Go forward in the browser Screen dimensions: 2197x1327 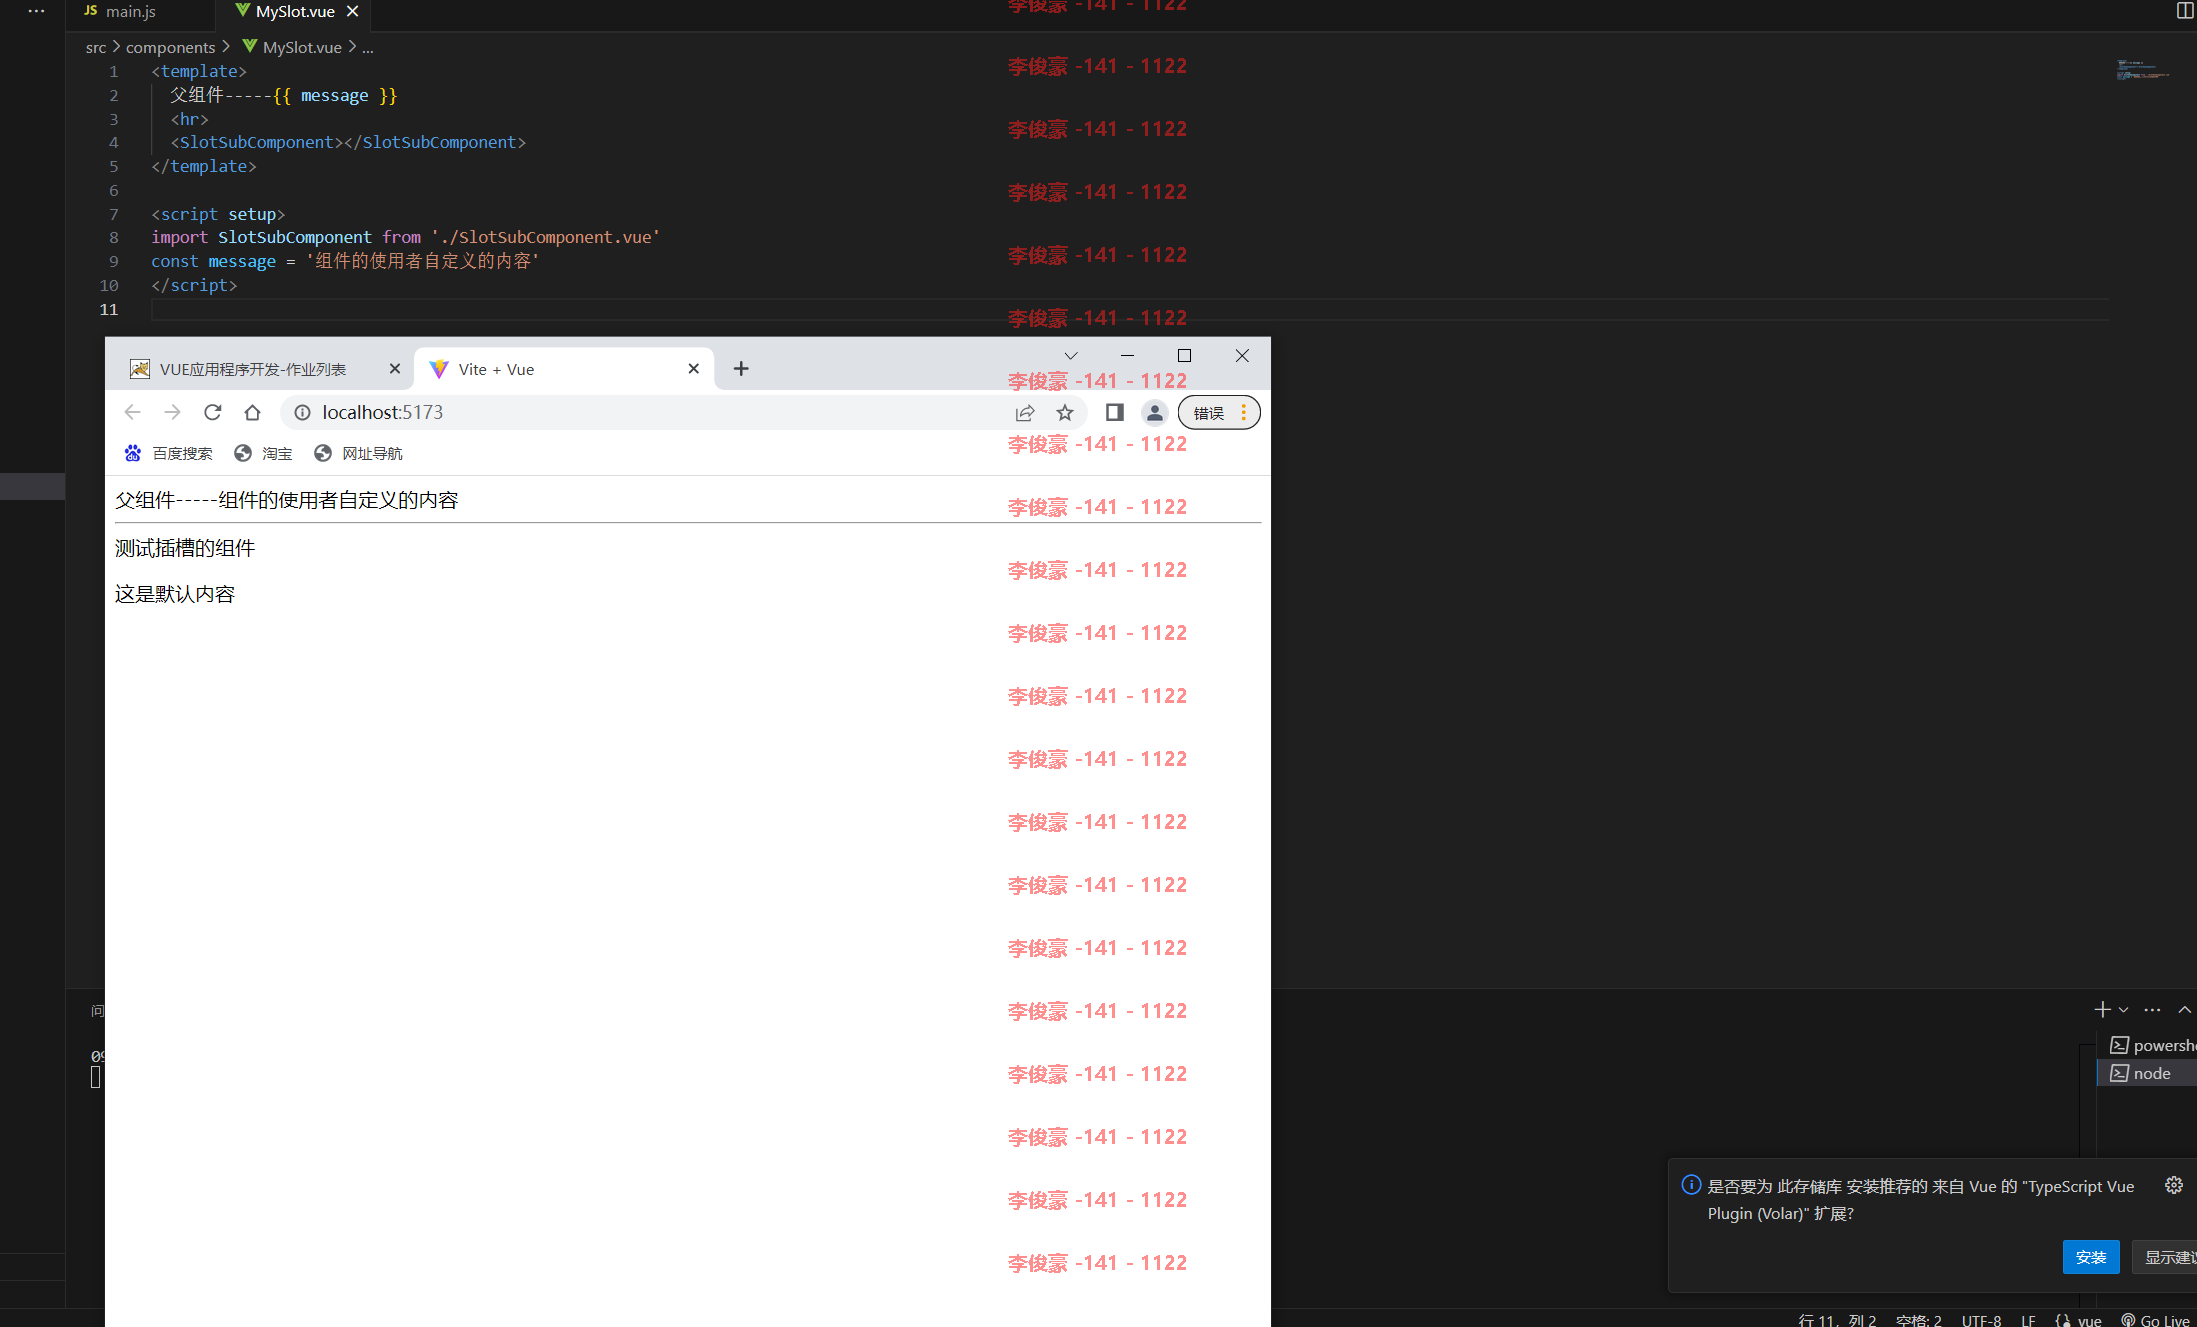pyautogui.click(x=172, y=412)
